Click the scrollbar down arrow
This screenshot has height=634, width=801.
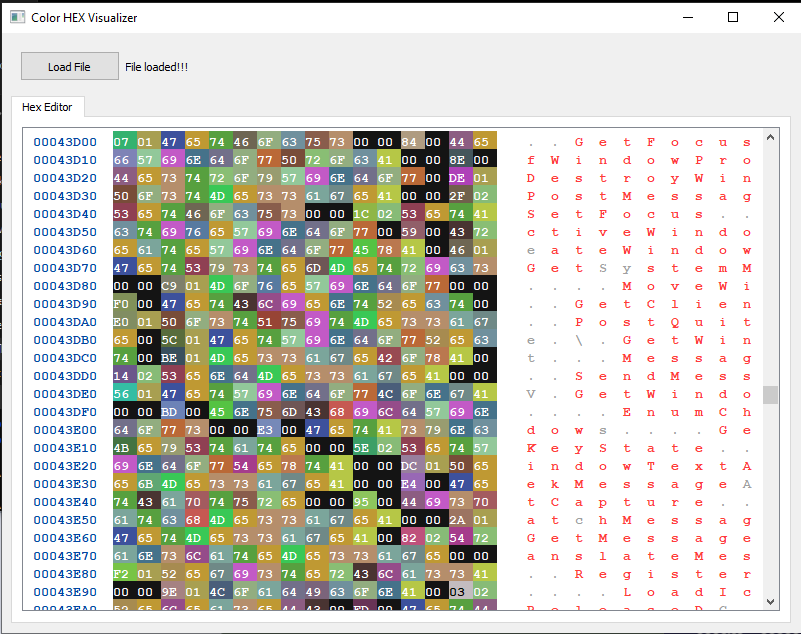[x=770, y=602]
